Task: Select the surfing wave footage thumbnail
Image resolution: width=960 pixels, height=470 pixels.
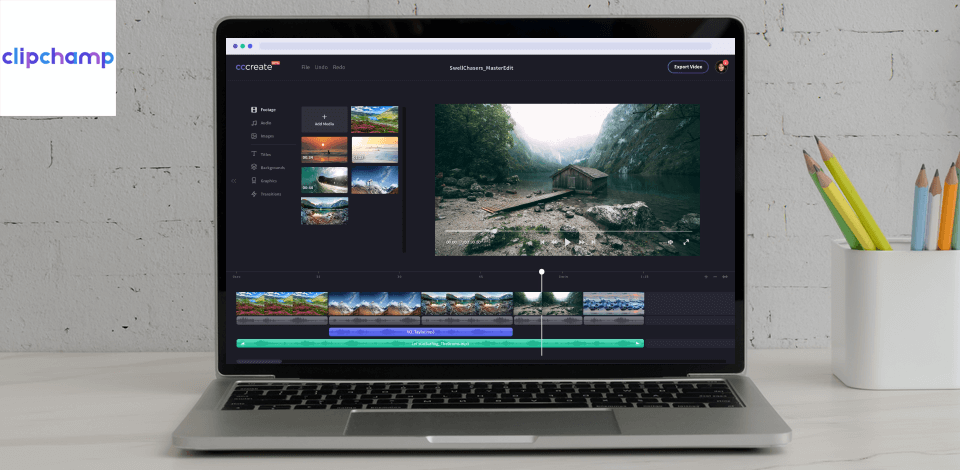Action: [324, 179]
